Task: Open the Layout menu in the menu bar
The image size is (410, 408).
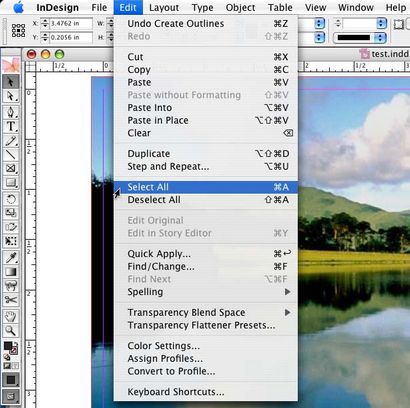Action: pos(164,7)
